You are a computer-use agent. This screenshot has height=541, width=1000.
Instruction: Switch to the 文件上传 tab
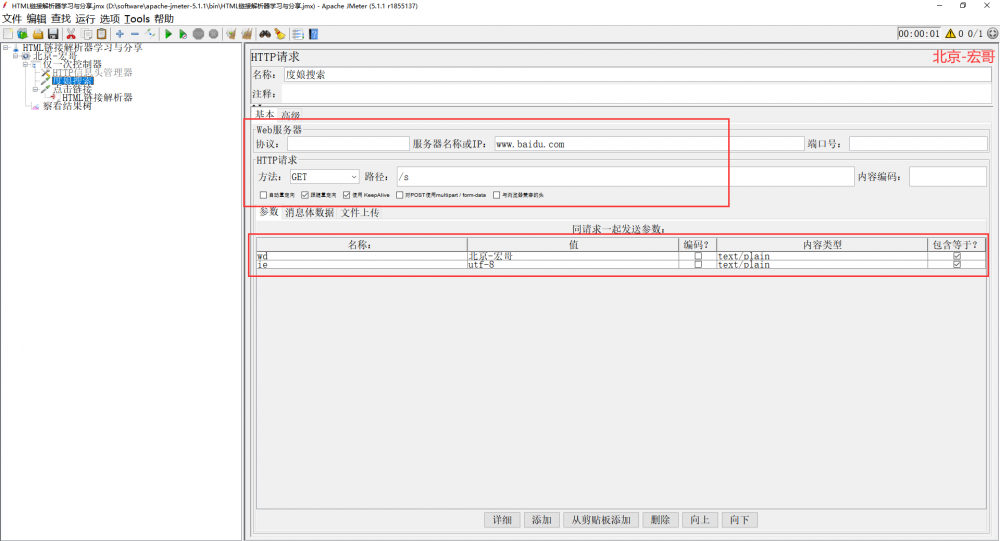tap(360, 212)
